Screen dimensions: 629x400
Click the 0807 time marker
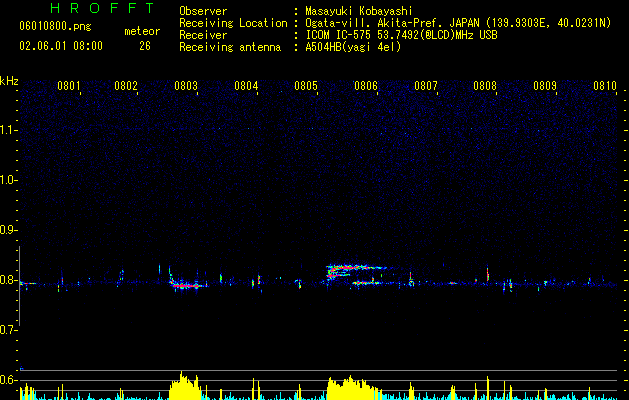426,86
